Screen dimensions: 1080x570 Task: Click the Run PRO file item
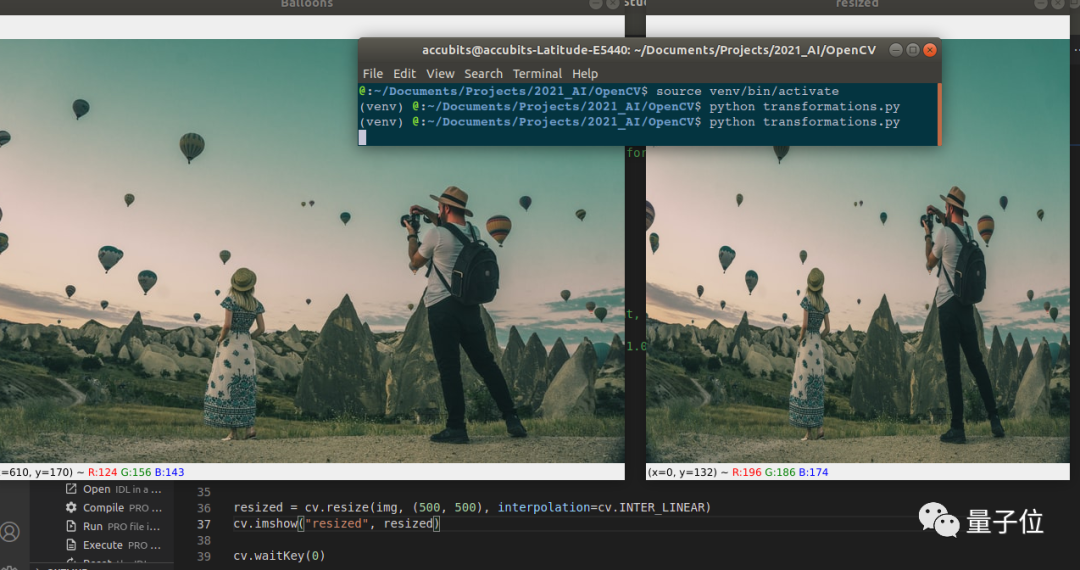pos(114,527)
